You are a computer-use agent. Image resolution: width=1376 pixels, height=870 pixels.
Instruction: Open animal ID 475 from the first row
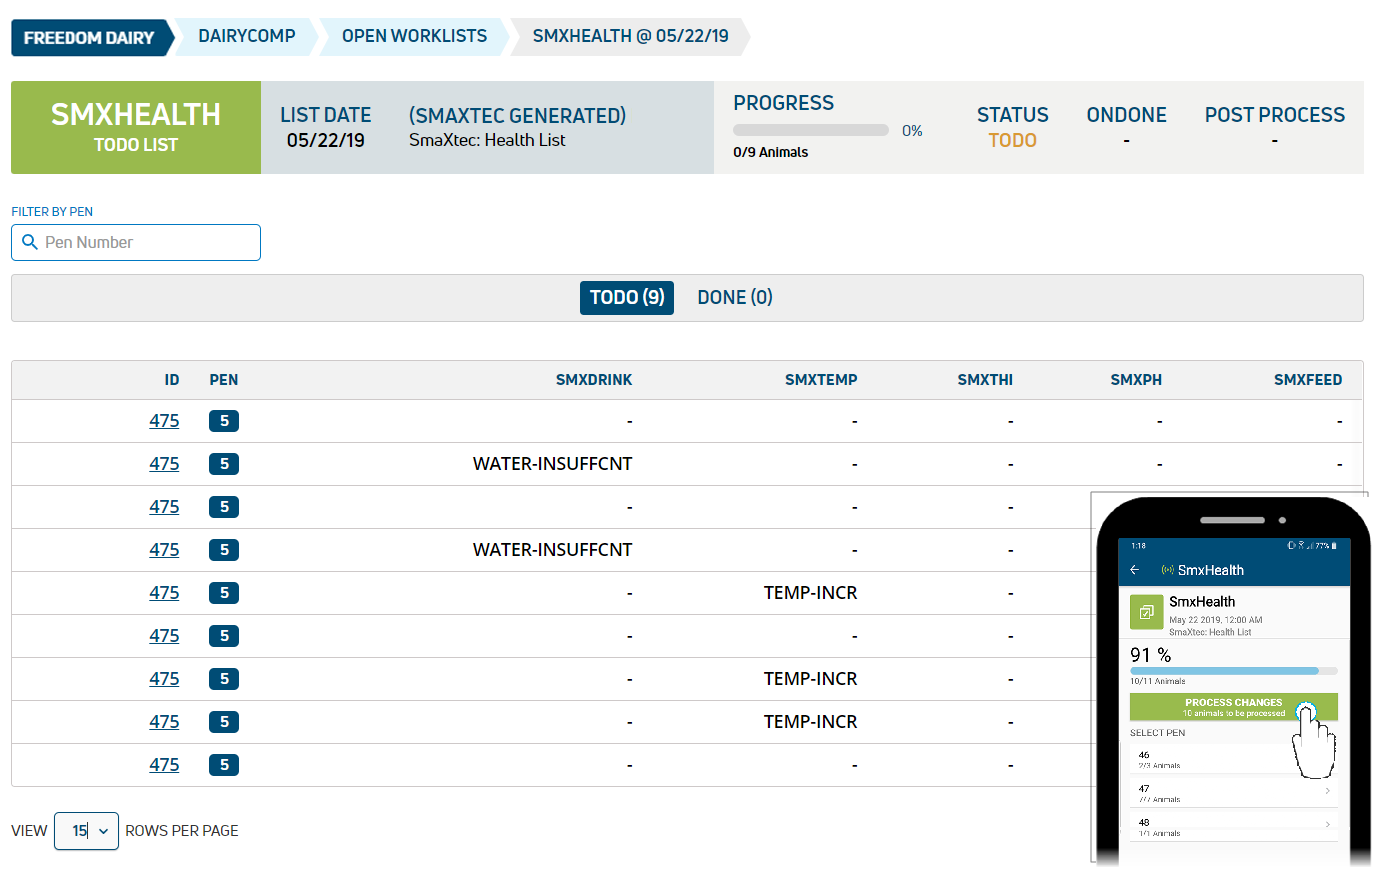tap(164, 420)
